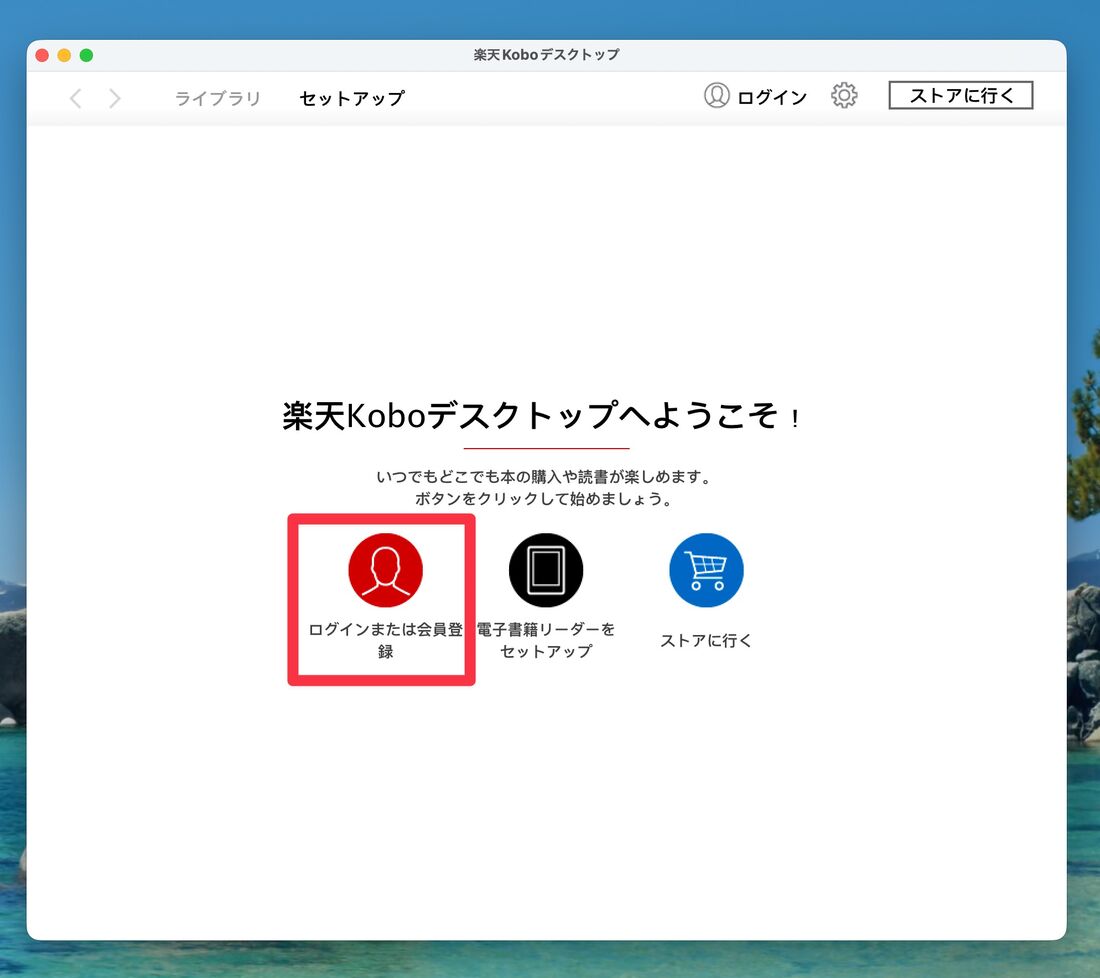Close the 楽天Kobo window with red button
The width and height of the screenshot is (1100, 978).
[42, 55]
